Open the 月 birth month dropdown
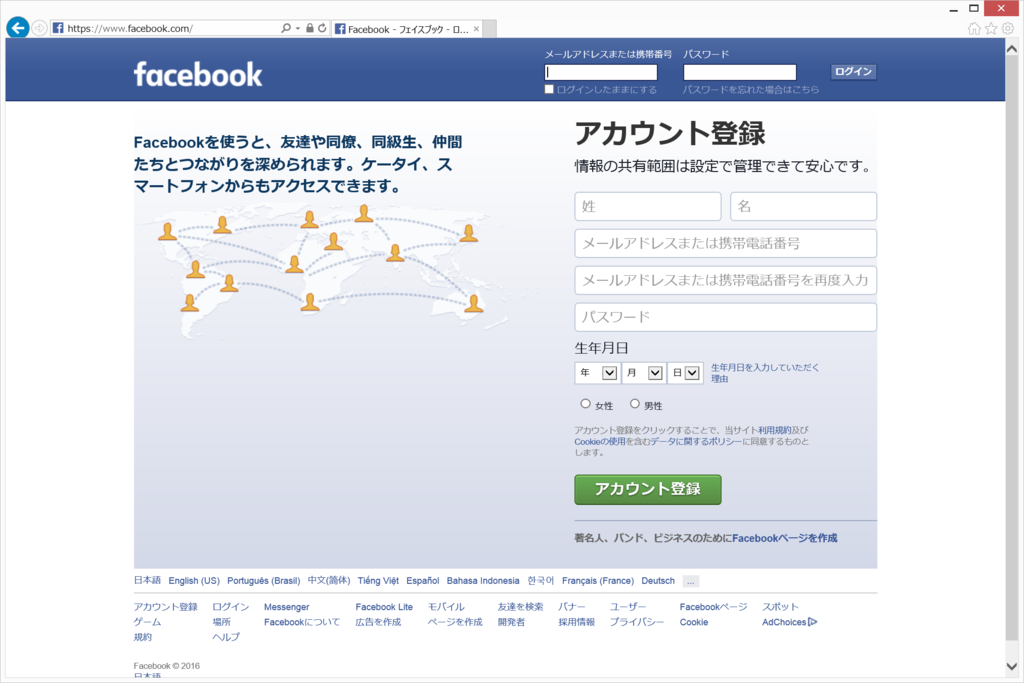This screenshot has height=683, width=1024. (x=643, y=373)
